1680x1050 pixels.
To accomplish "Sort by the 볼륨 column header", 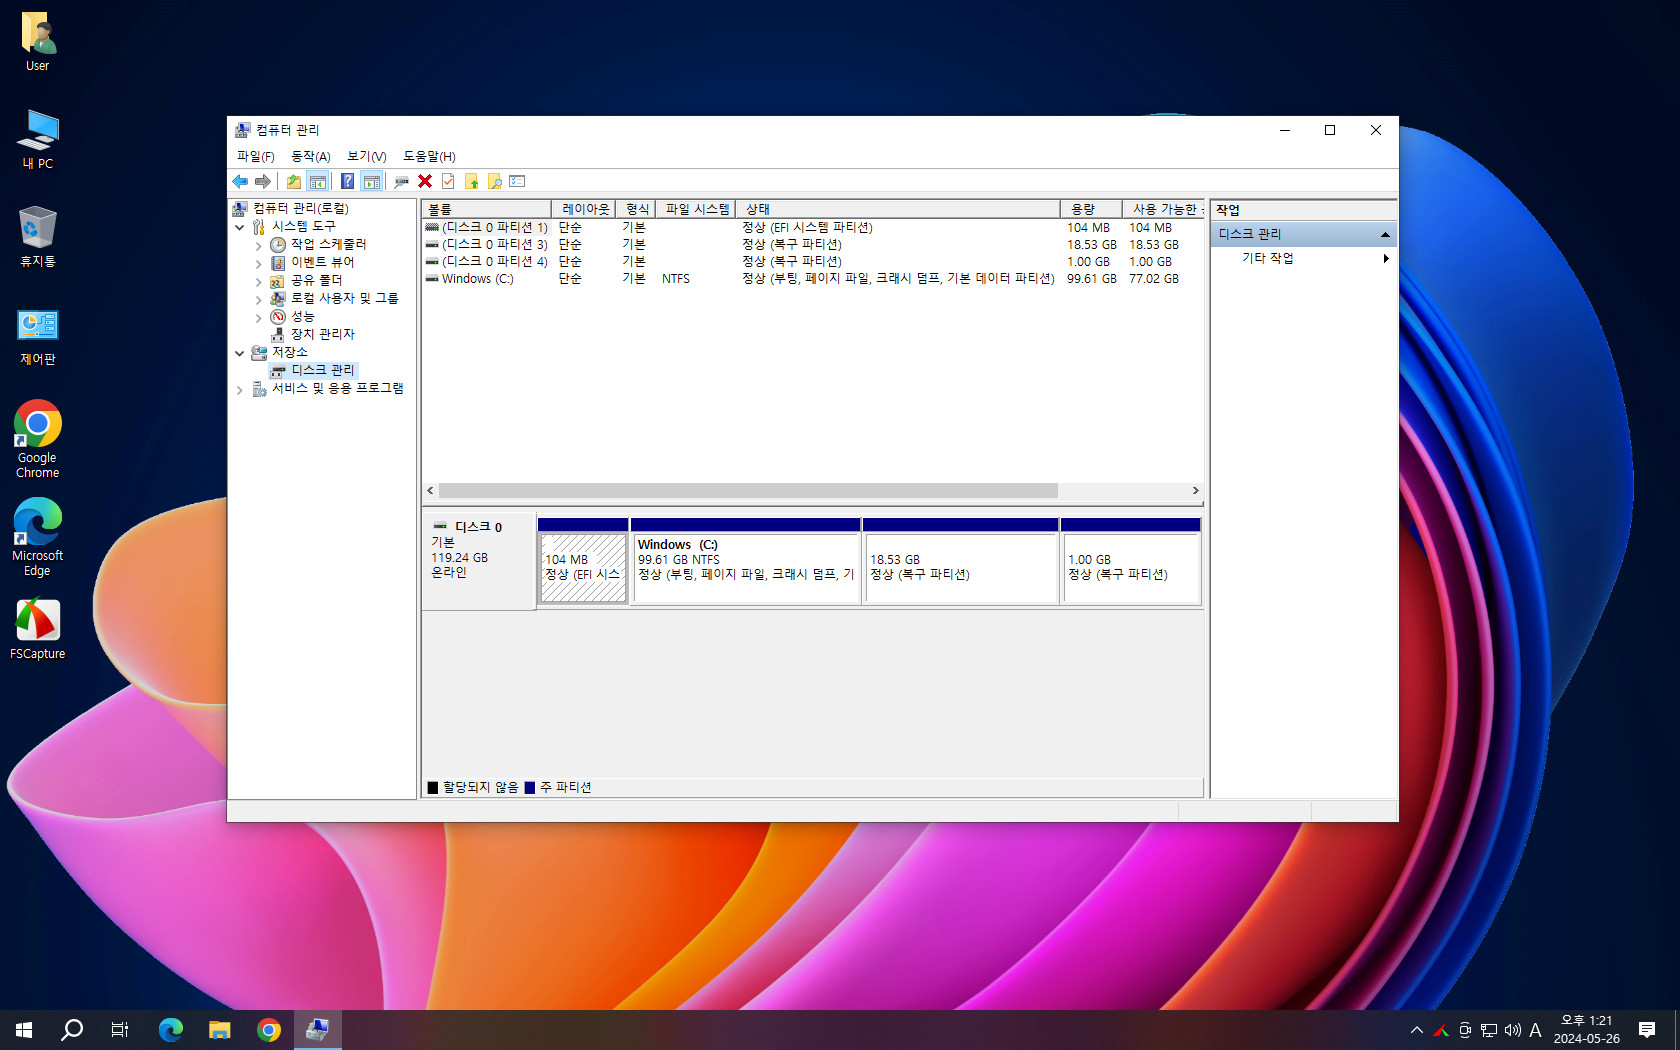I will (x=486, y=209).
